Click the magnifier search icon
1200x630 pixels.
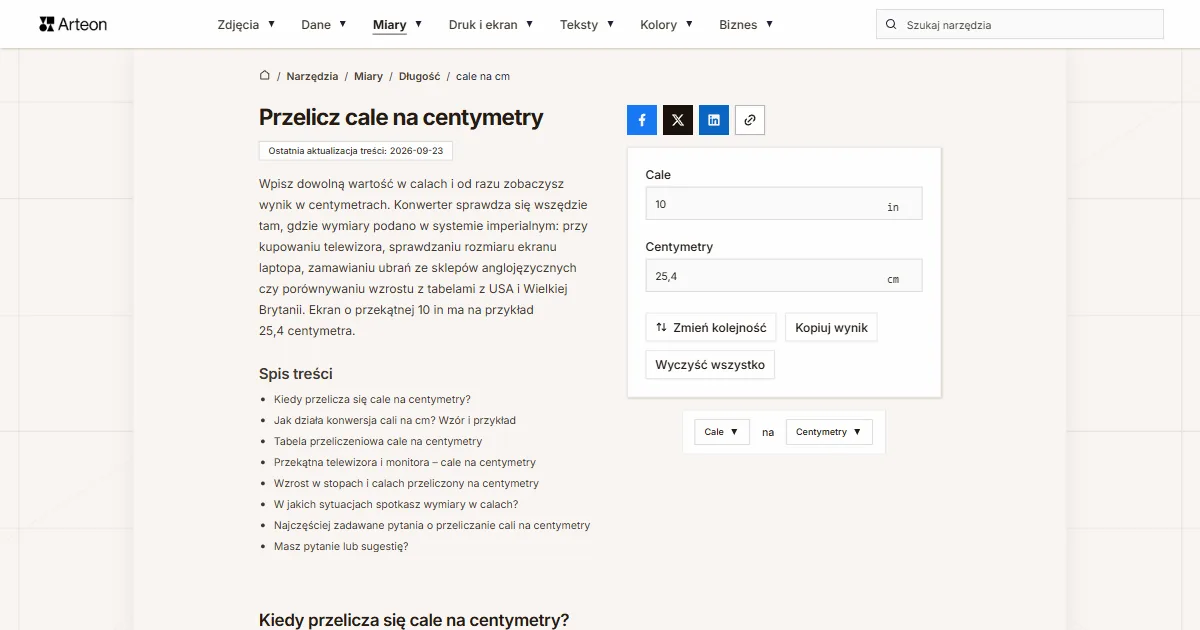(x=891, y=25)
